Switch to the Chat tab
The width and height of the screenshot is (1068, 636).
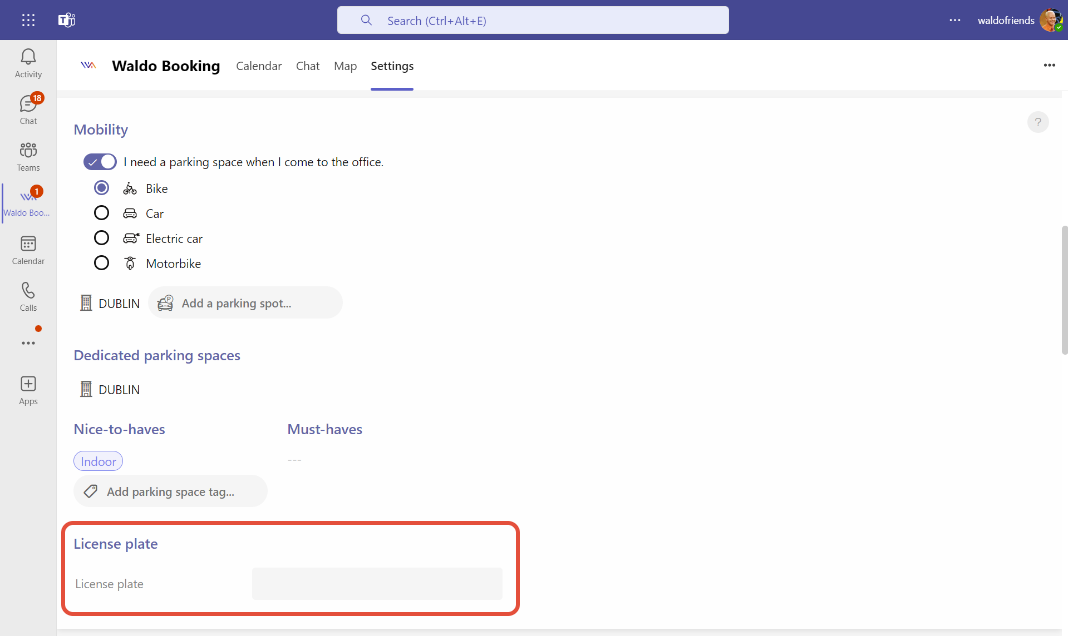pos(308,66)
